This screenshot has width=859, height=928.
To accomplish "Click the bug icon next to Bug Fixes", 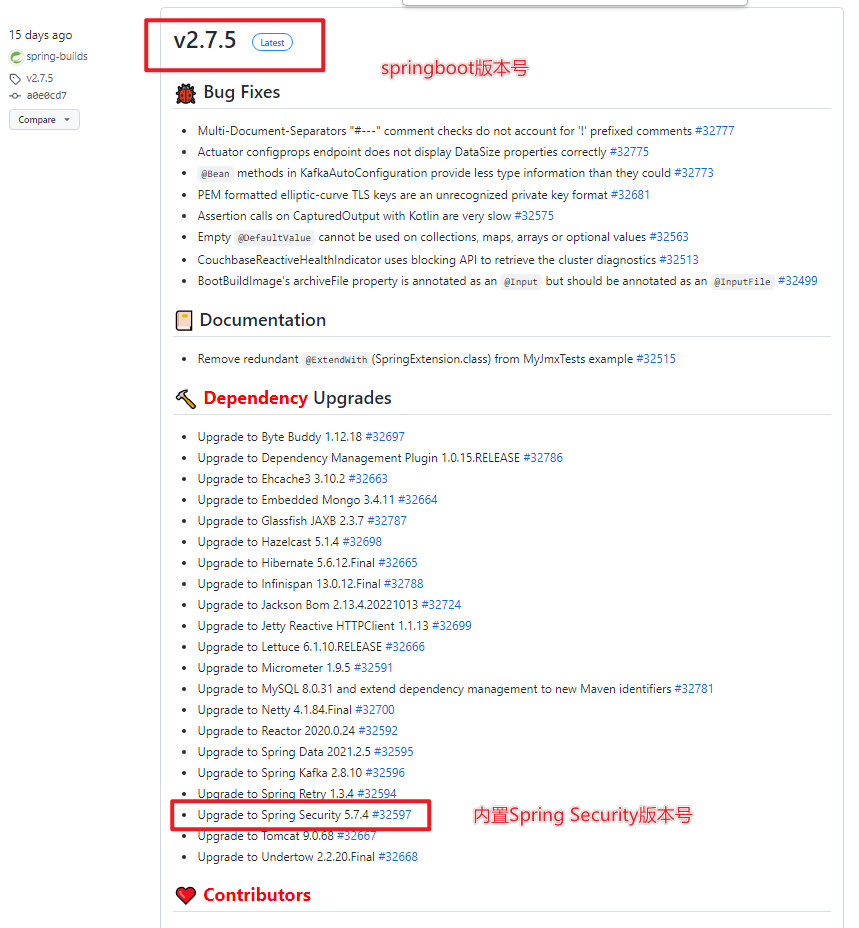I will tap(186, 94).
